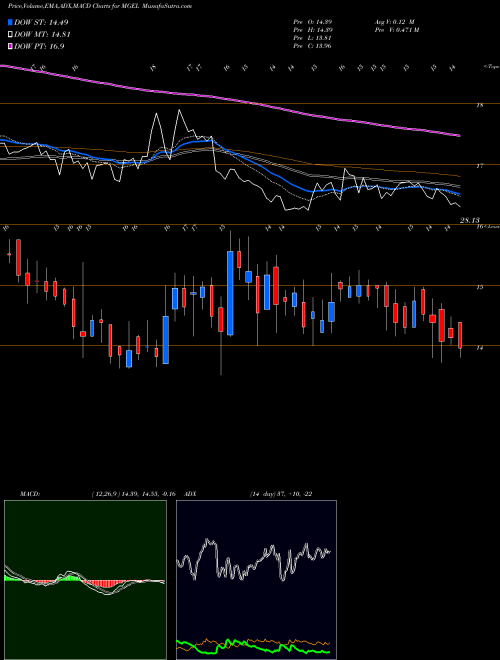The width and height of the screenshot is (500, 660).
Task: Click the magenta DOW PT legend swatch
Action: click(x=10, y=46)
